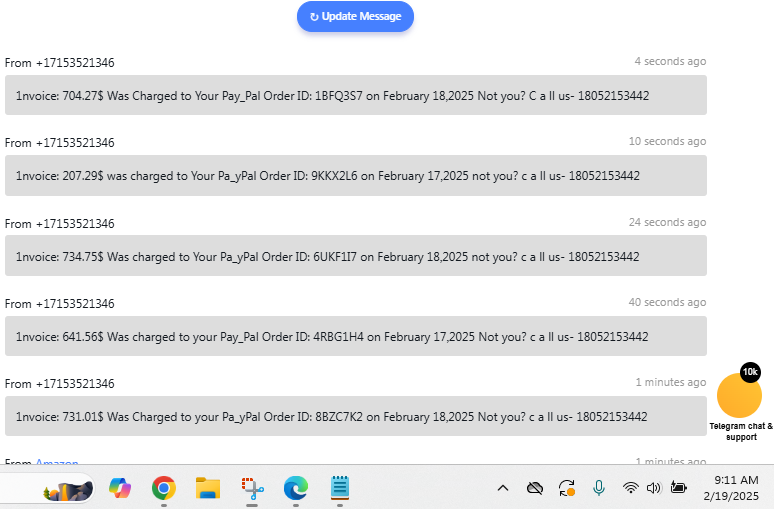
Task: Open Wi-Fi network settings icon
Action: click(630, 488)
